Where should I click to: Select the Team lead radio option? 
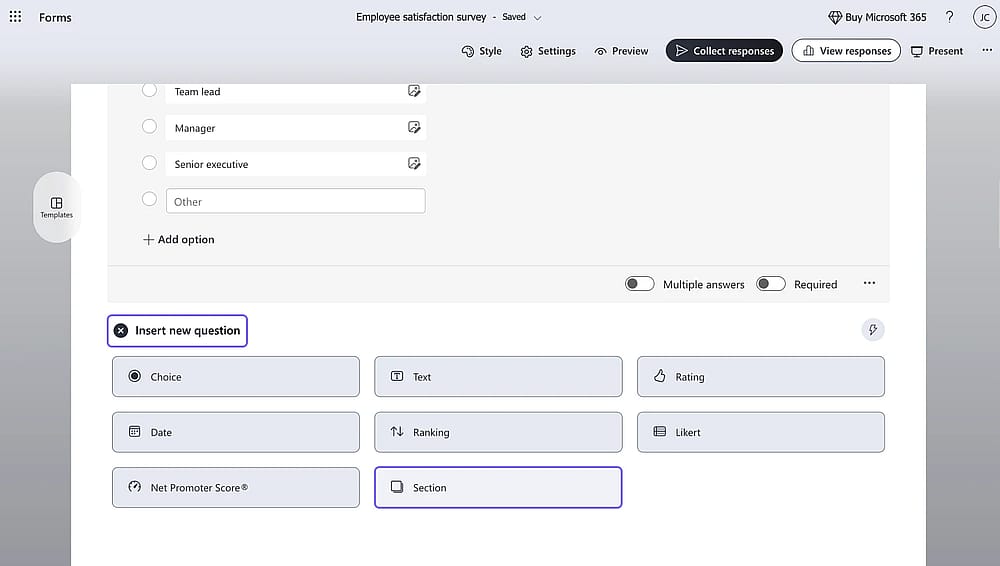tap(149, 90)
